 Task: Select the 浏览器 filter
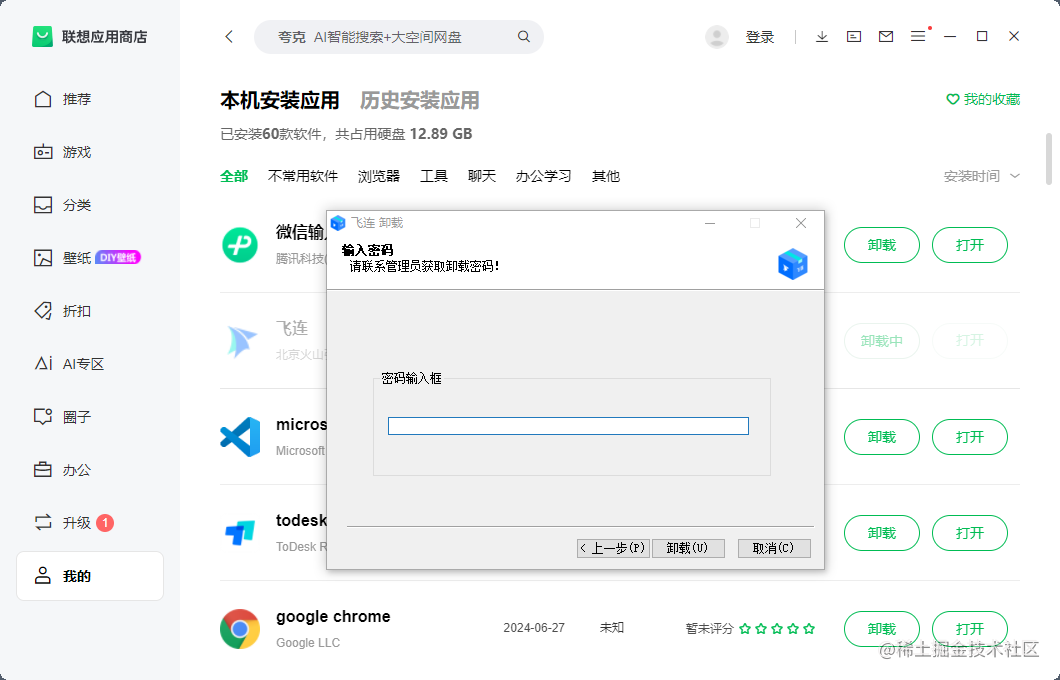pos(379,176)
